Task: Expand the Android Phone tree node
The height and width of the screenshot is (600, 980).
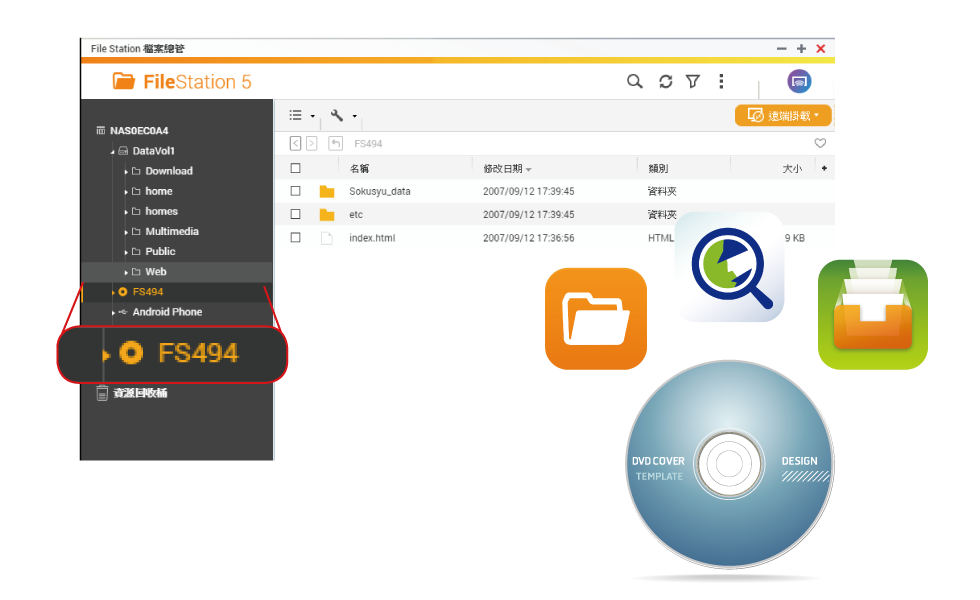Action: (112, 312)
